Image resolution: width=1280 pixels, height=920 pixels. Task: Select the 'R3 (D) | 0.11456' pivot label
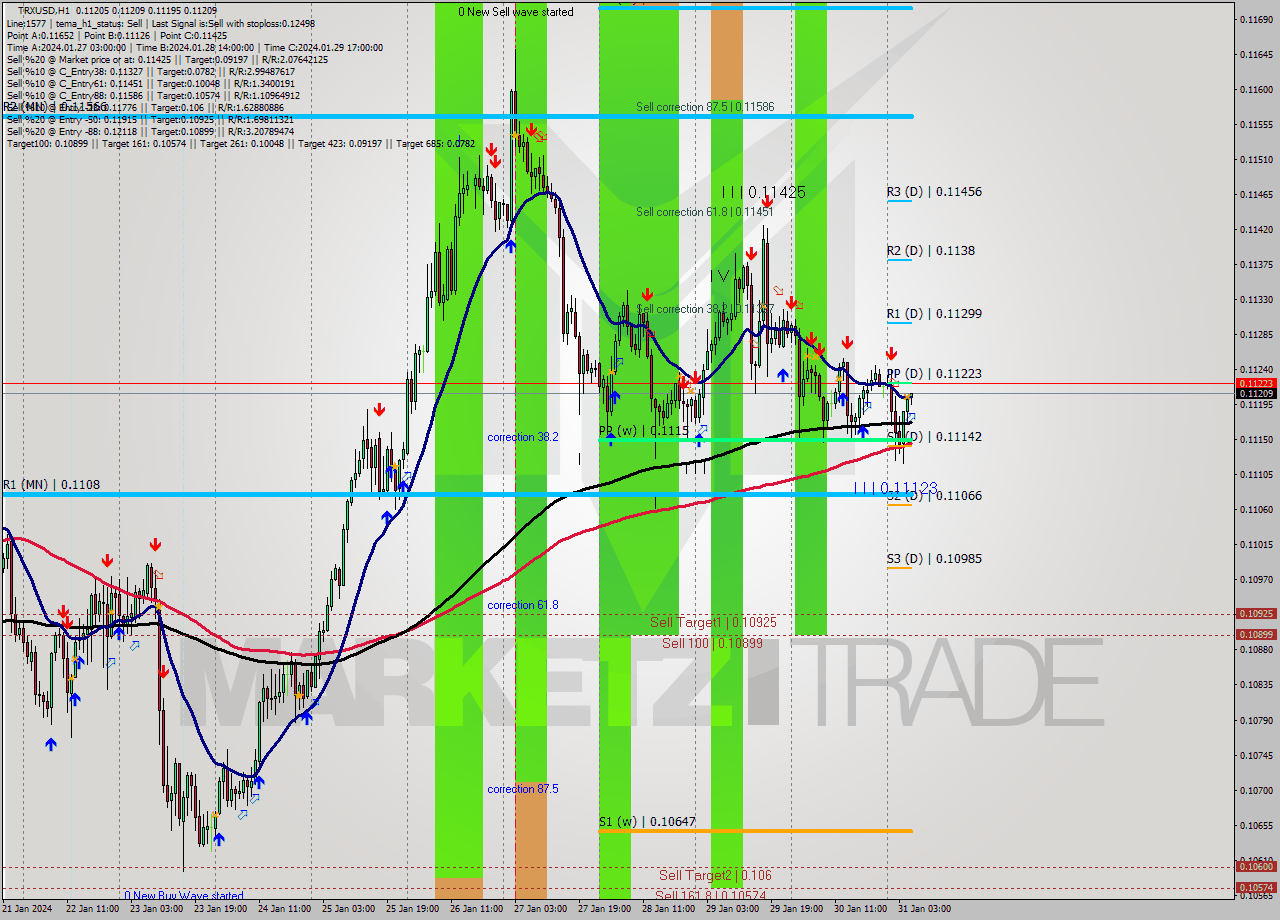coord(934,192)
